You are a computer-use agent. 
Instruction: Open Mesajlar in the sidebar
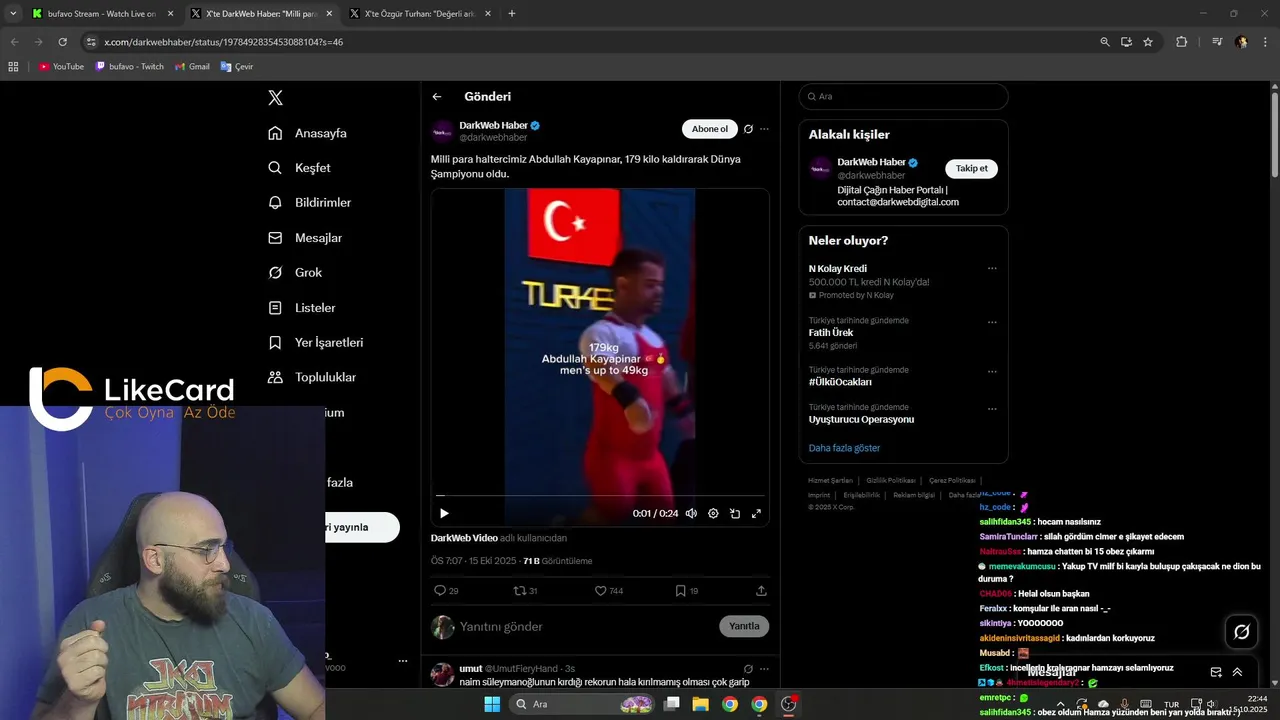point(305,238)
